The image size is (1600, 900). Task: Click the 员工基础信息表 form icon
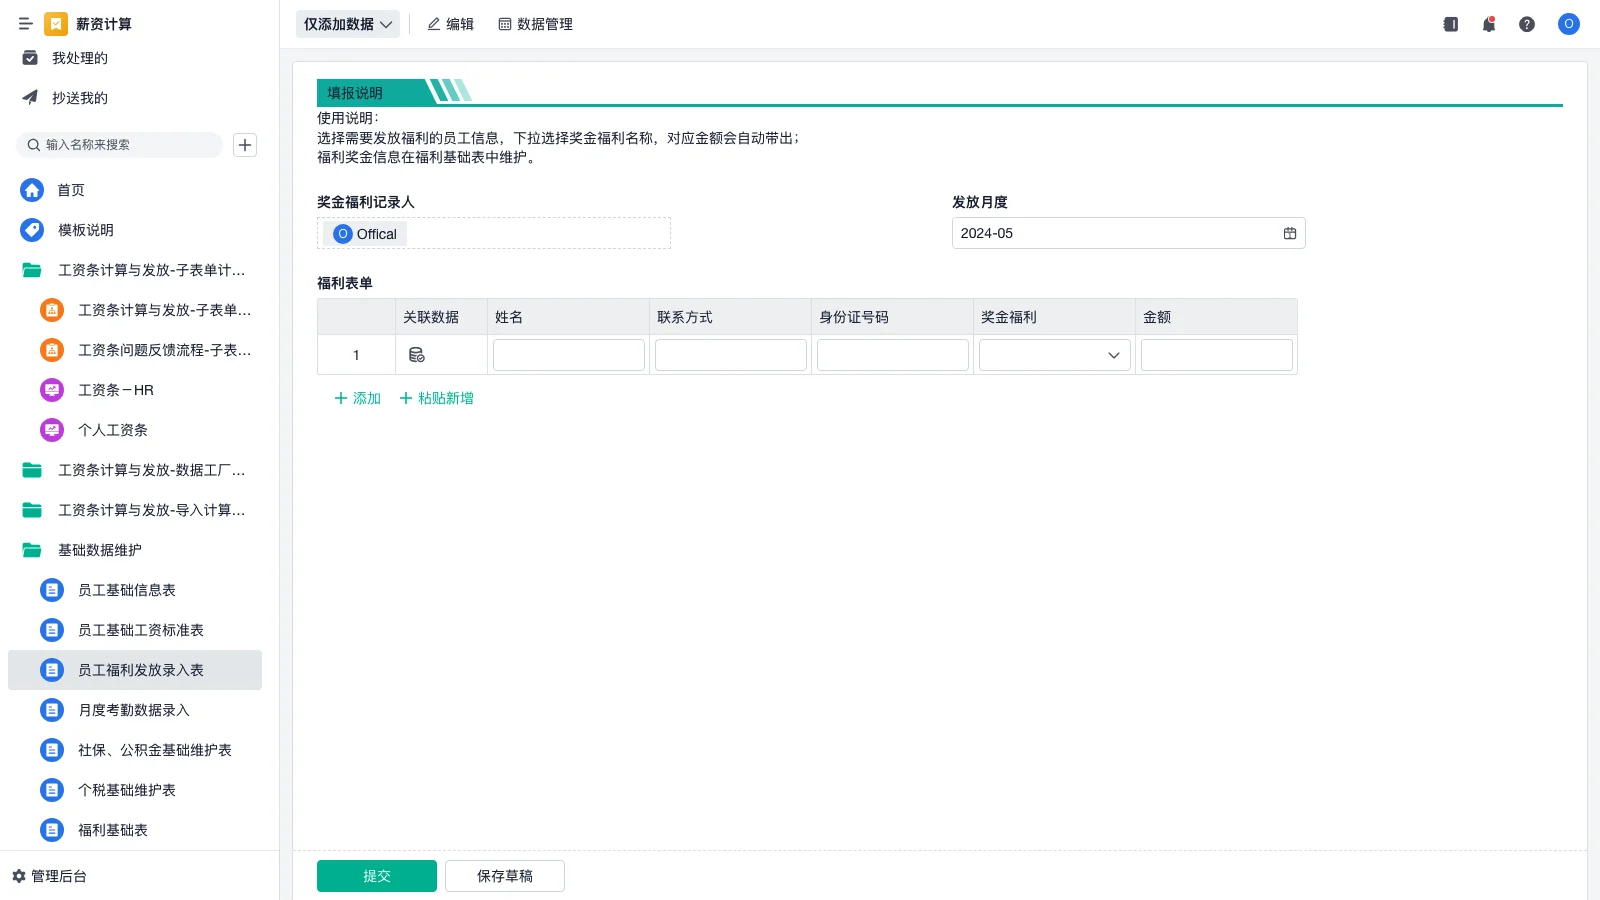tap(52, 590)
